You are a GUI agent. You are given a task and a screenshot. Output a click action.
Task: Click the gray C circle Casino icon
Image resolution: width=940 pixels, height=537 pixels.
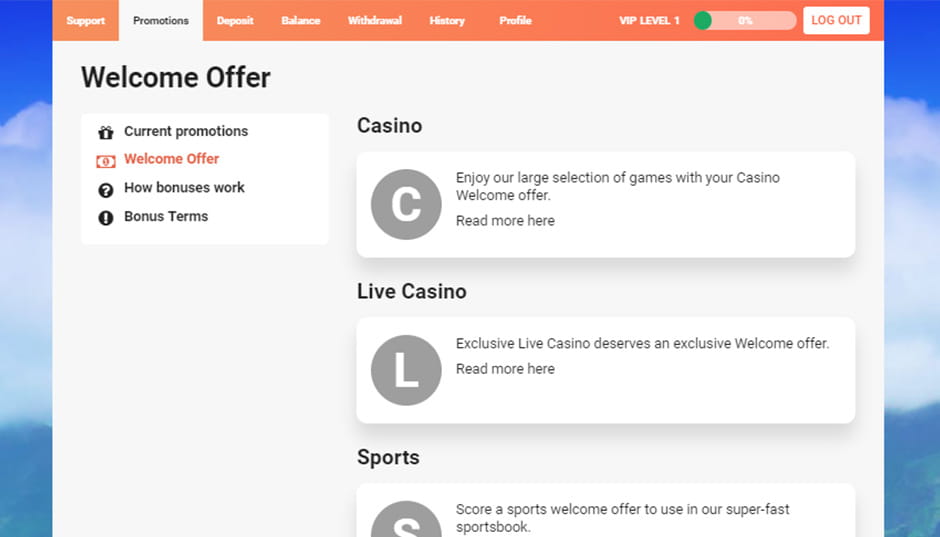pyautogui.click(x=406, y=204)
